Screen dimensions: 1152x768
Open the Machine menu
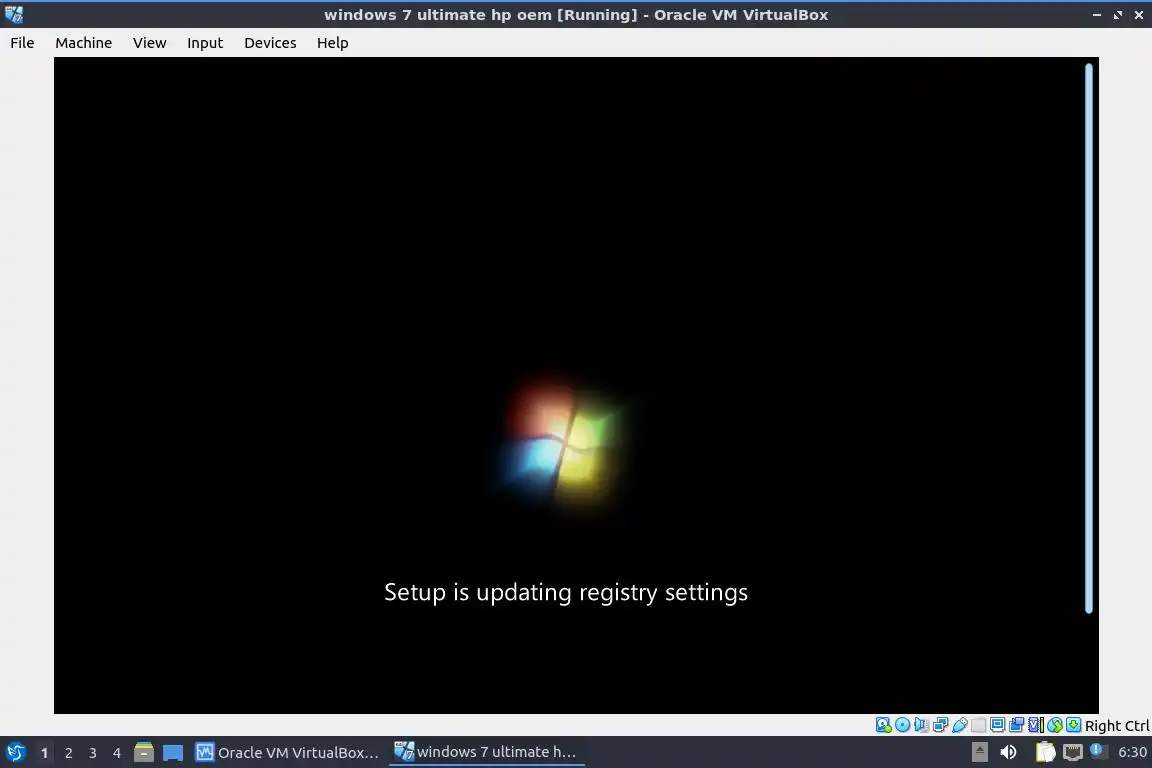click(x=84, y=43)
